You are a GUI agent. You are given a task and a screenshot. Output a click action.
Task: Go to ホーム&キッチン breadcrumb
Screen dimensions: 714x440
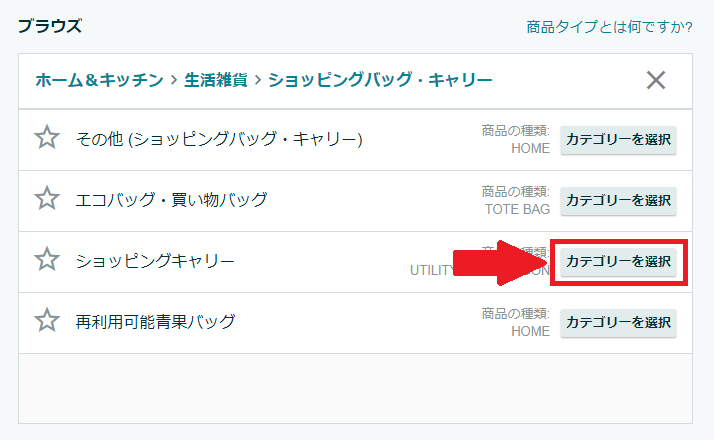click(x=99, y=80)
